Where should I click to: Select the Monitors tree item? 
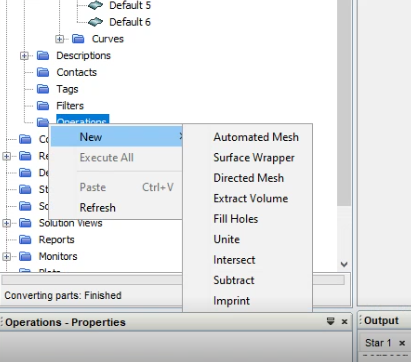[58, 256]
